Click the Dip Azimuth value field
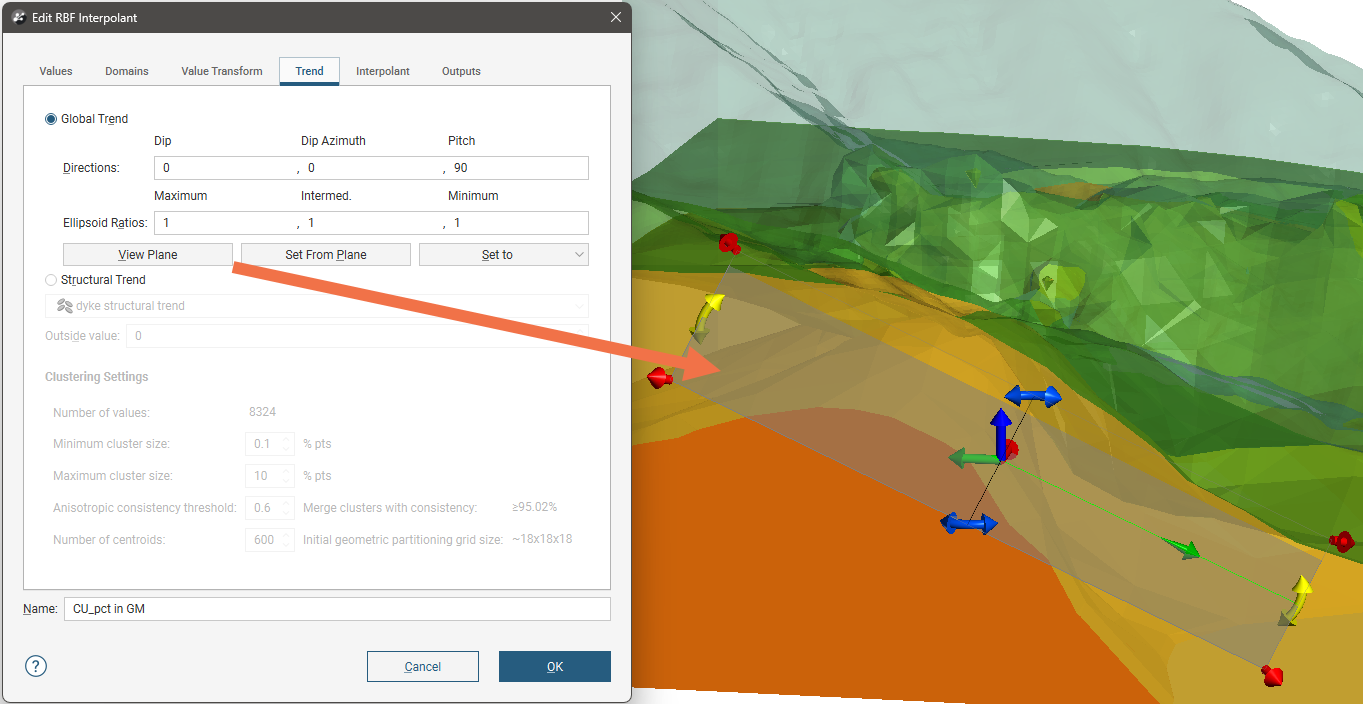 click(x=372, y=168)
